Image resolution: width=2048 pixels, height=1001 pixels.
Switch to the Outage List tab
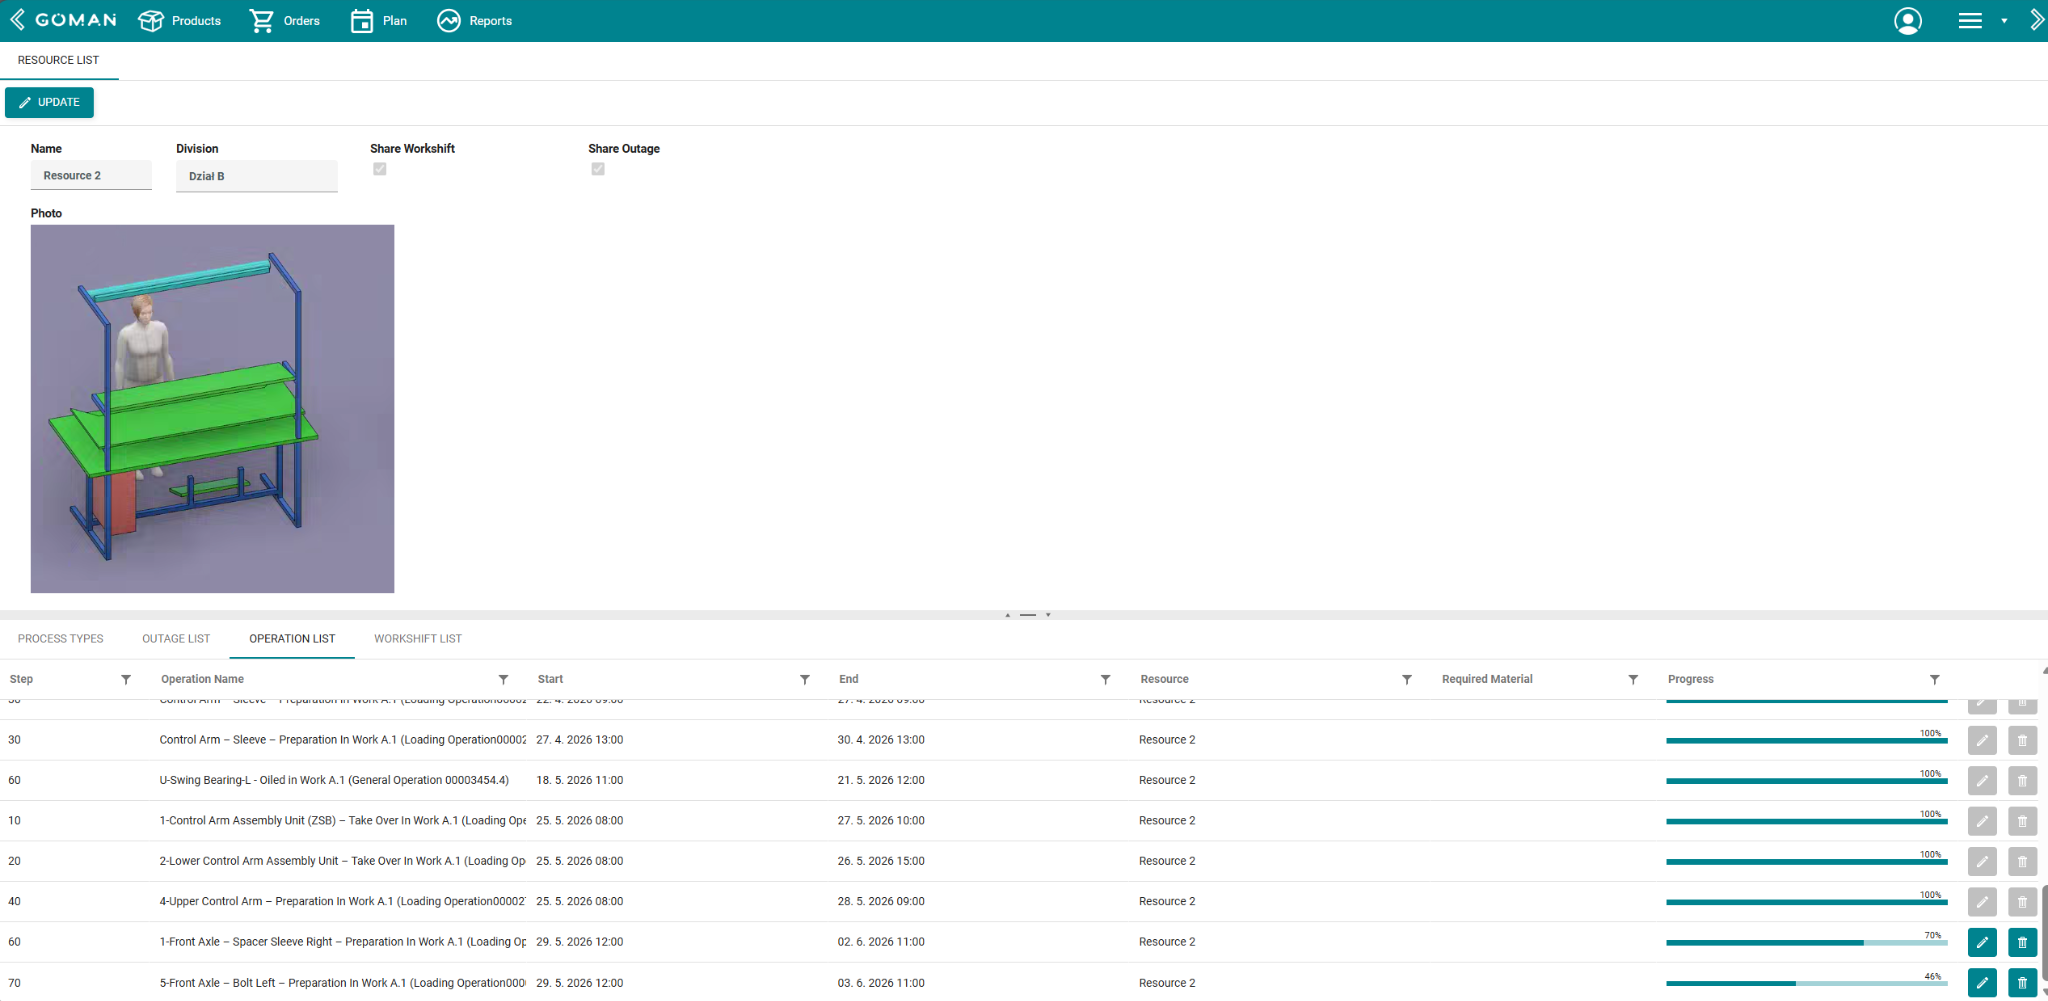(x=176, y=639)
